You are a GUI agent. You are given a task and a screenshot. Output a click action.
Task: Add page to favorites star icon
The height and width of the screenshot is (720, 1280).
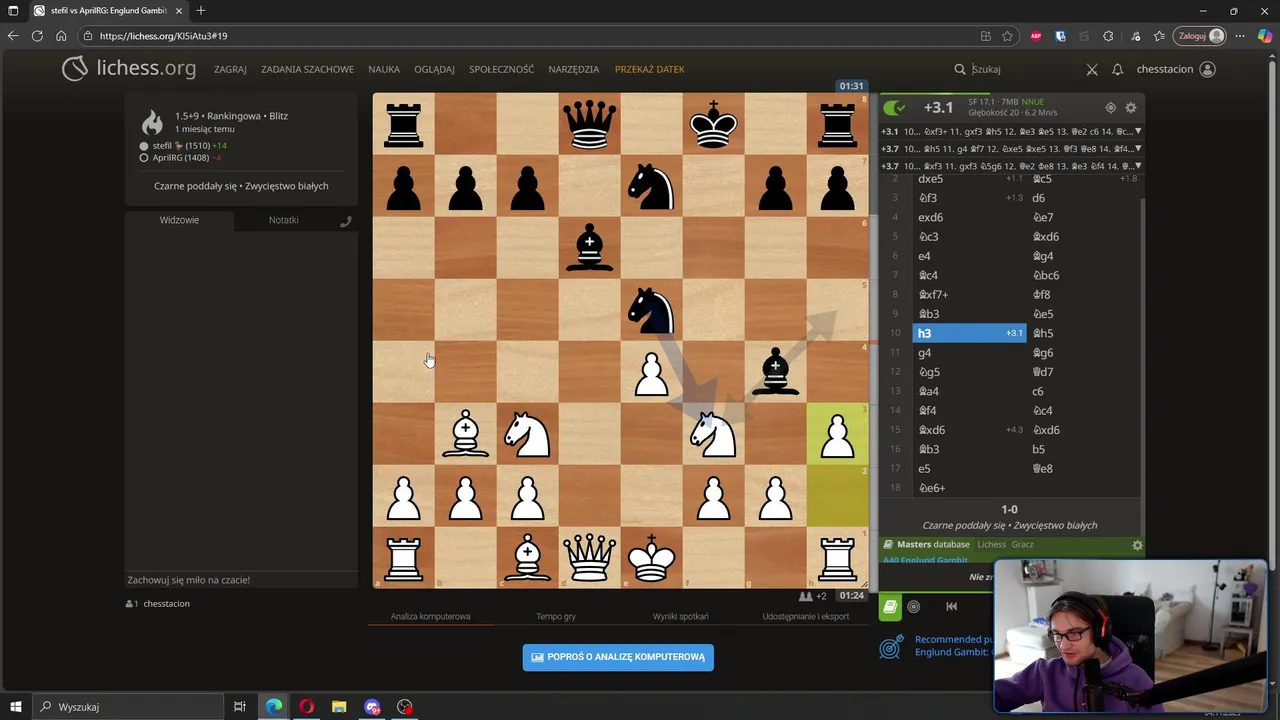1007,36
